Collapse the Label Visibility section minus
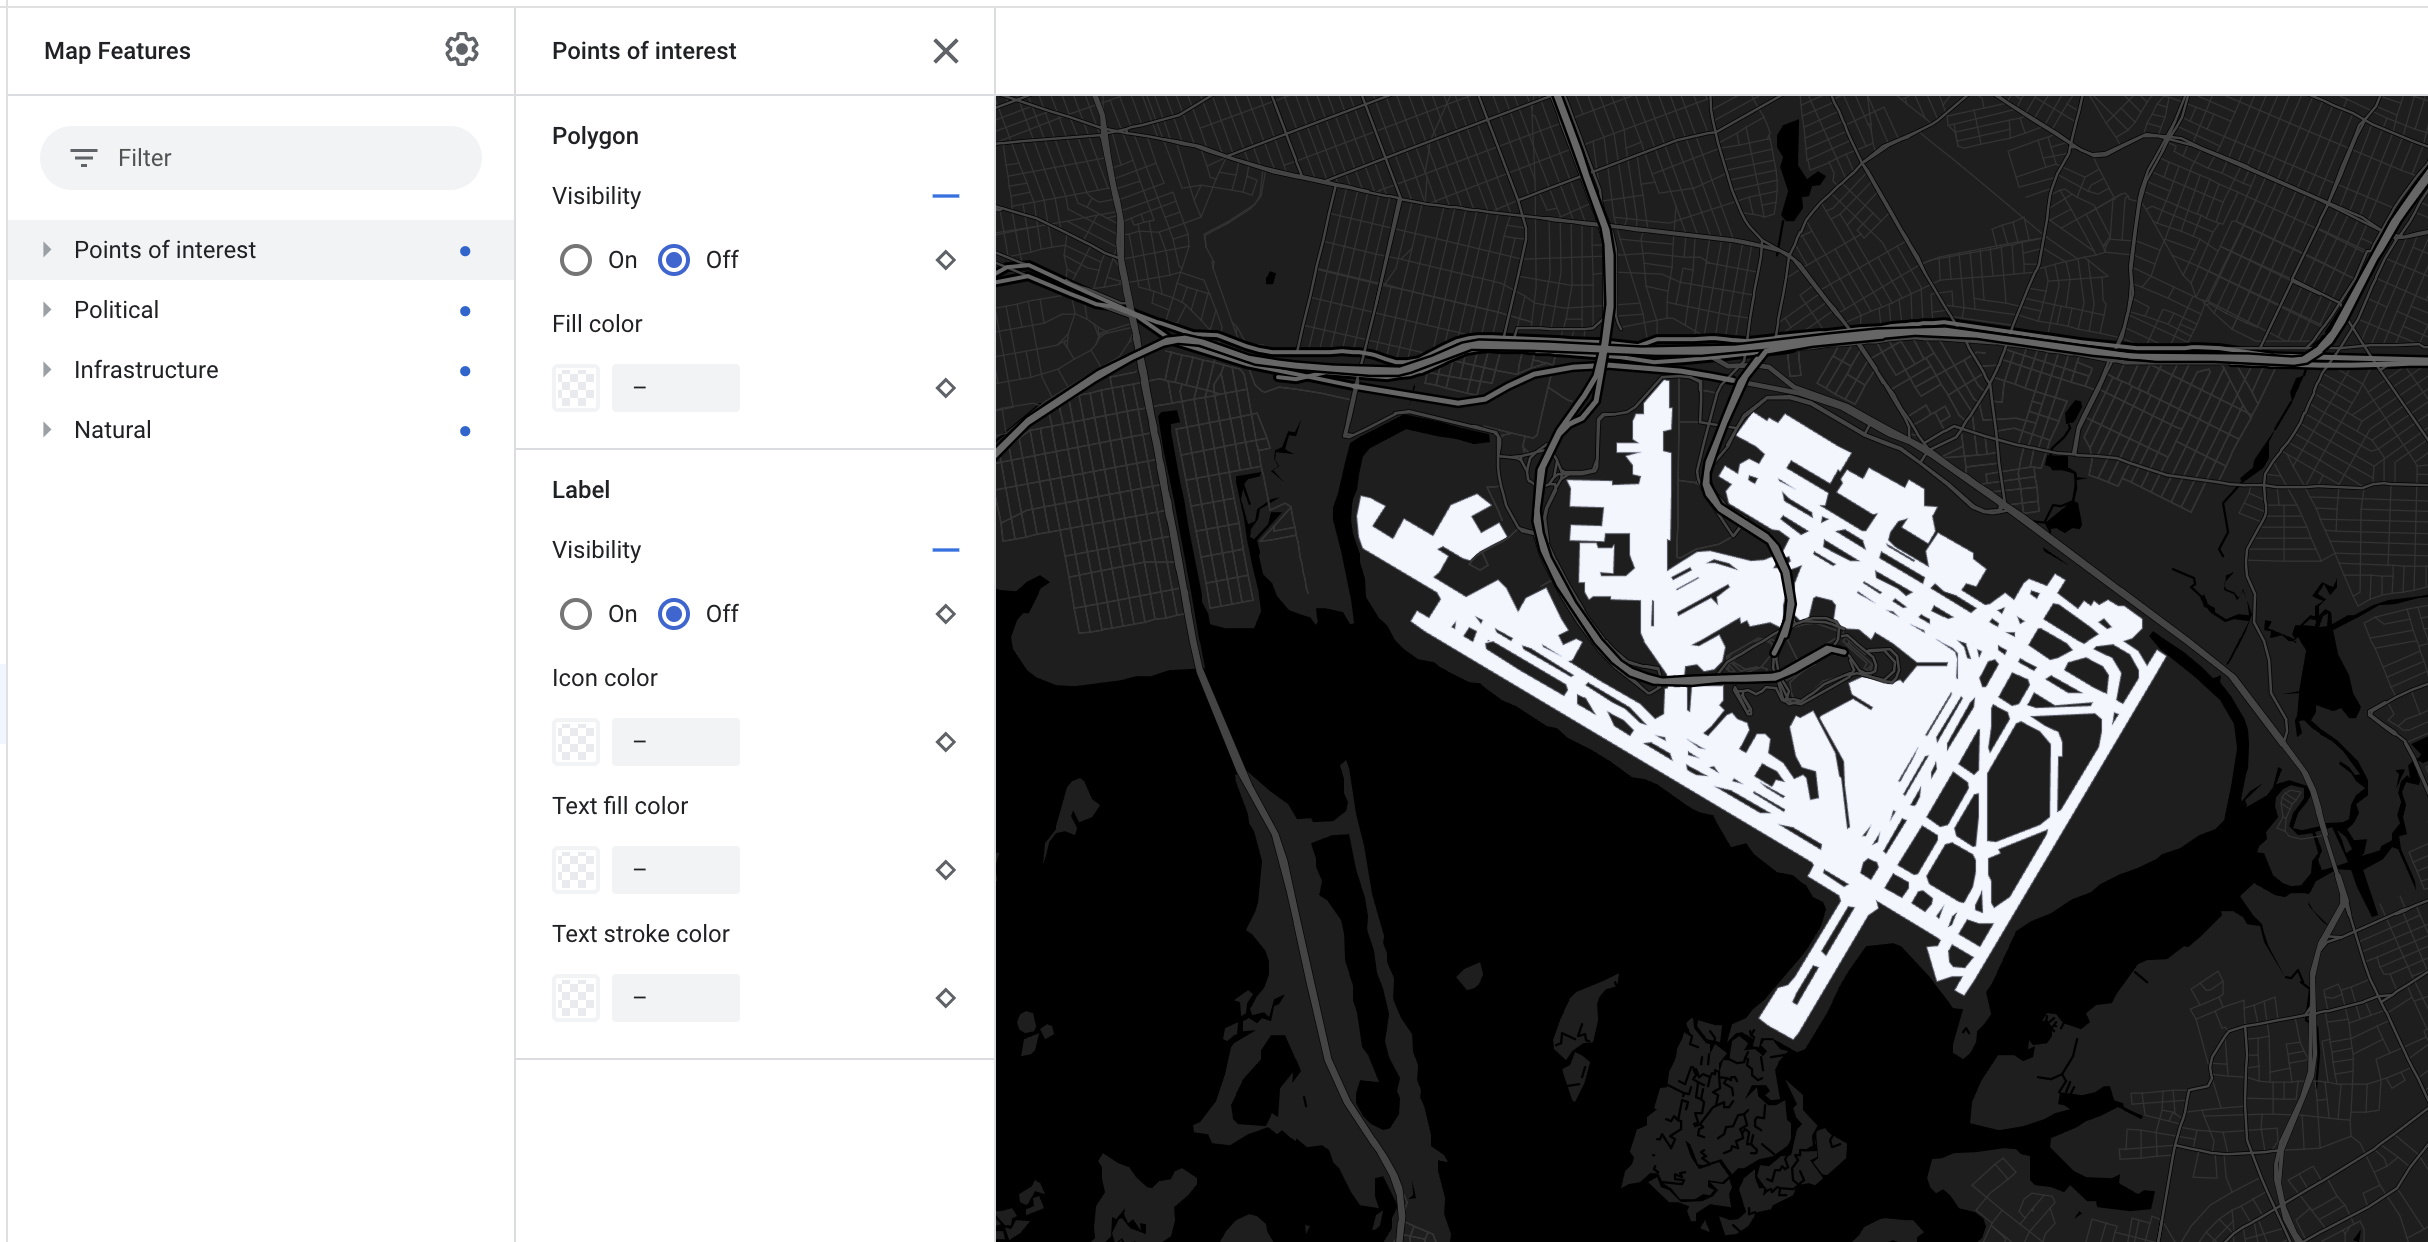Viewport: 2428px width, 1242px height. (945, 550)
